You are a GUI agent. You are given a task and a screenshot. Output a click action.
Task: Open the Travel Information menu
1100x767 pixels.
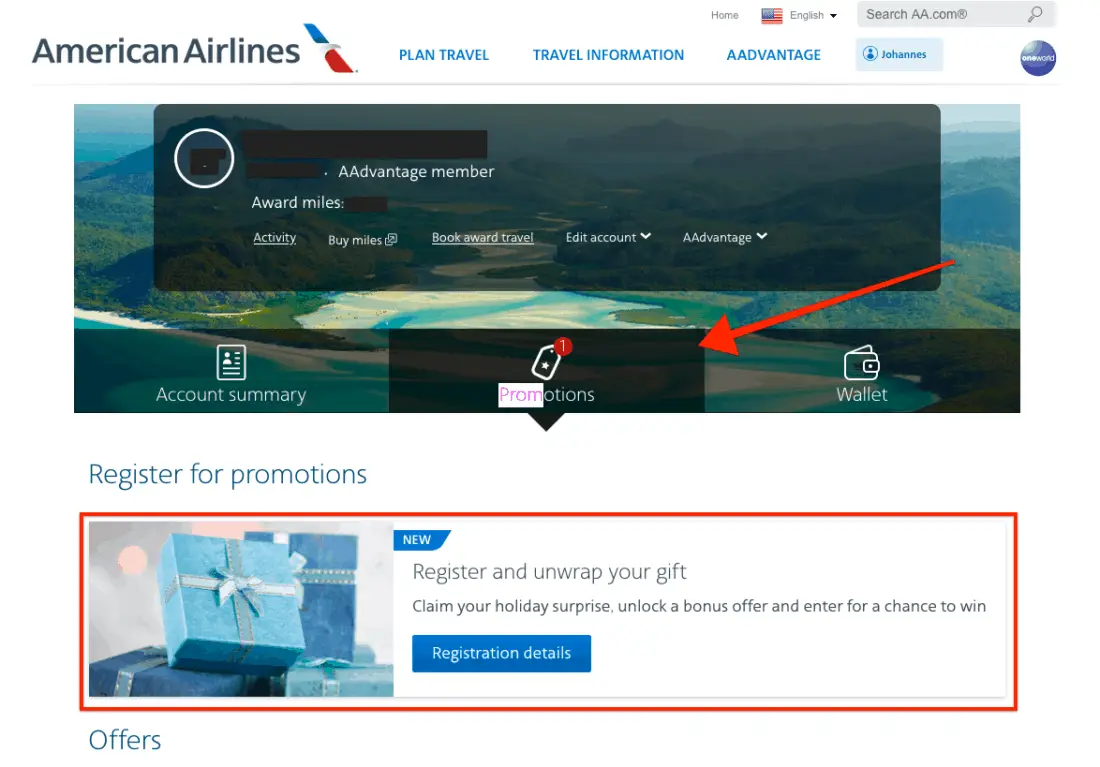pyautogui.click(x=608, y=55)
